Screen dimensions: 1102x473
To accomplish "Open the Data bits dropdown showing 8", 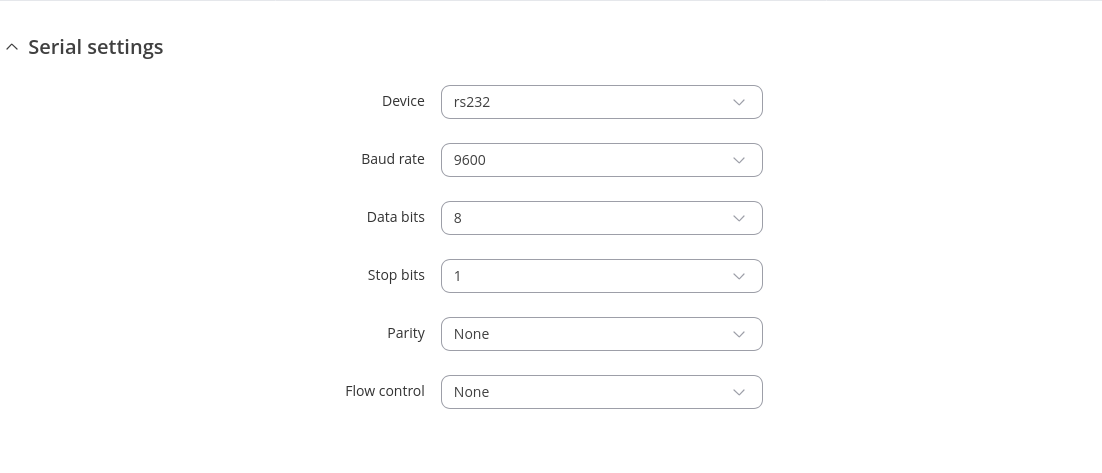I will click(601, 218).
